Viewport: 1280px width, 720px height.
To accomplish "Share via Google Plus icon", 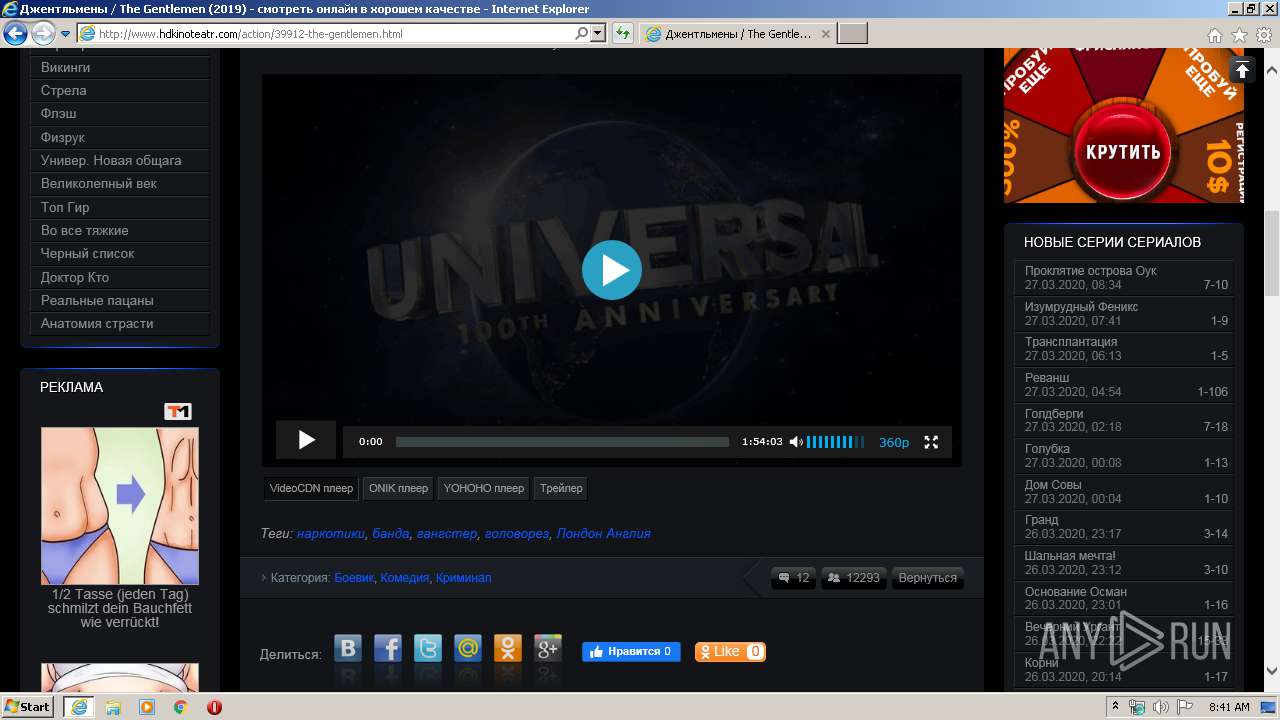I will pyautogui.click(x=548, y=649).
